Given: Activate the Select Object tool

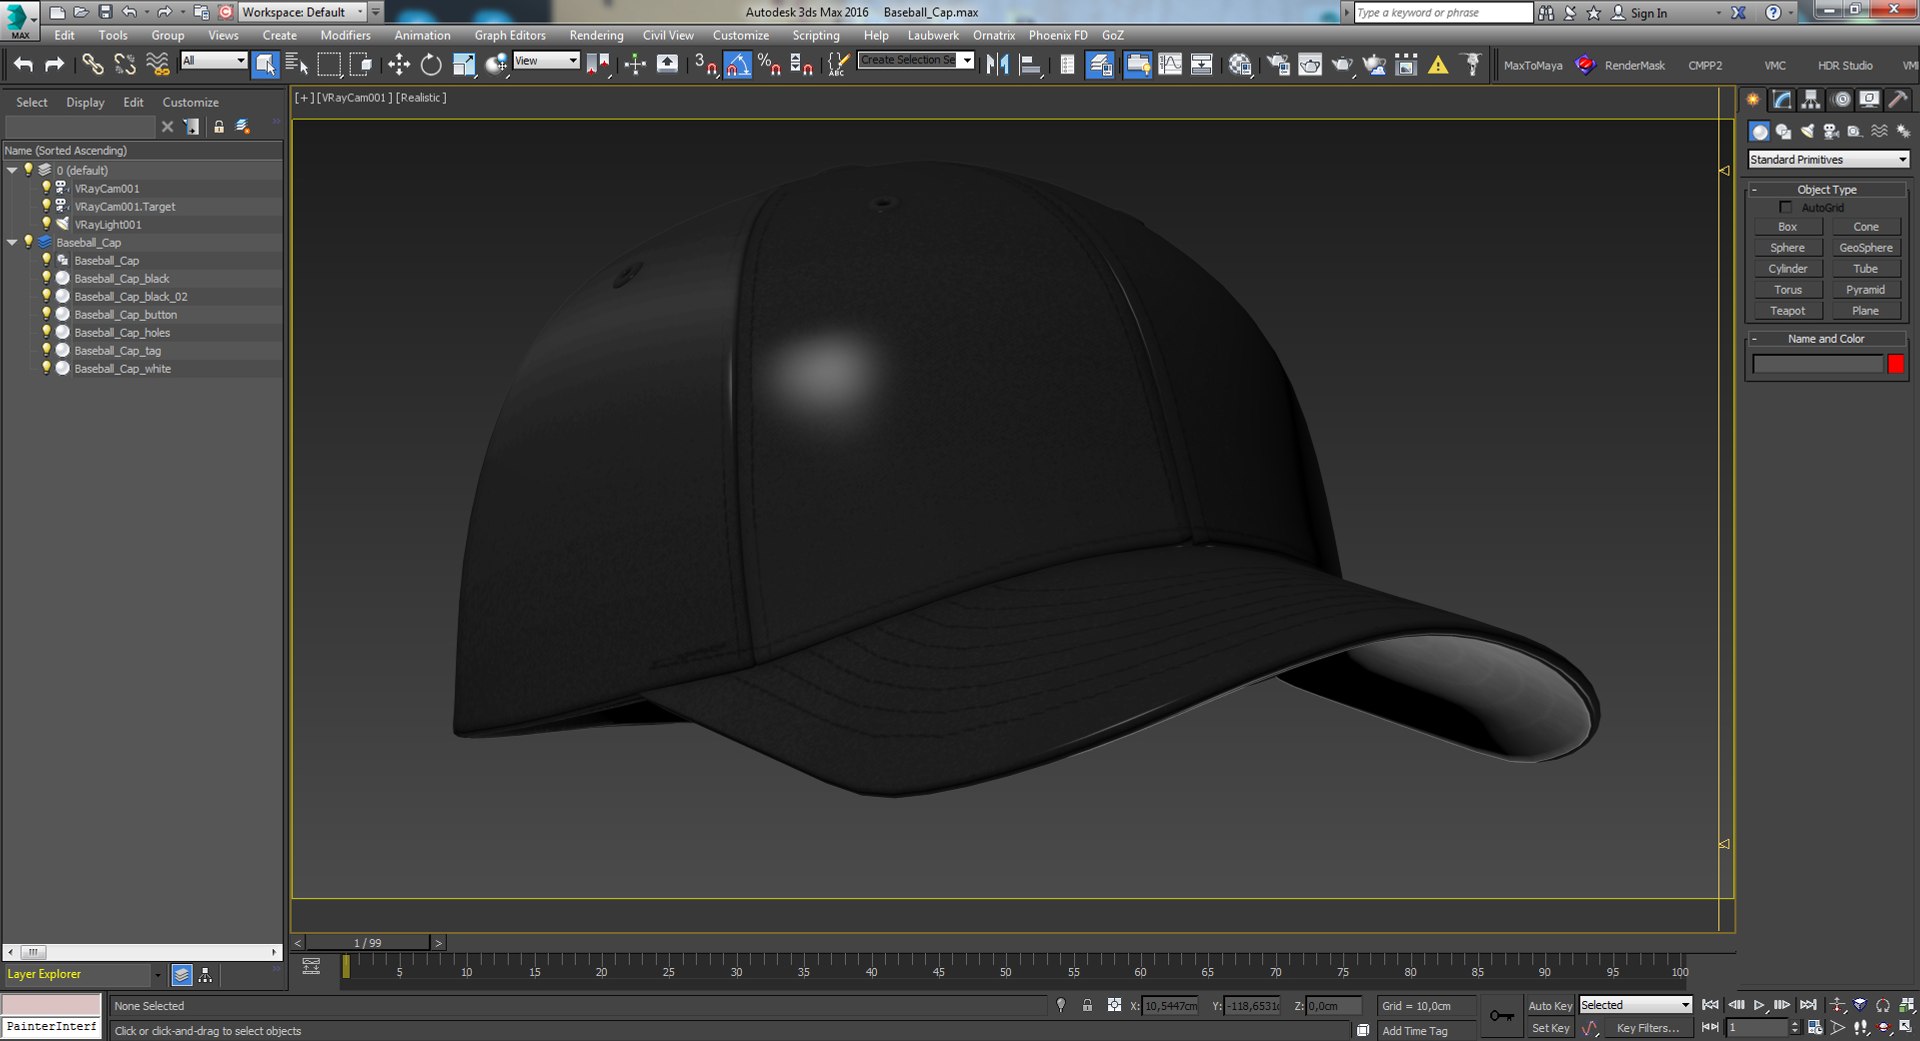Looking at the screenshot, I should click(265, 65).
